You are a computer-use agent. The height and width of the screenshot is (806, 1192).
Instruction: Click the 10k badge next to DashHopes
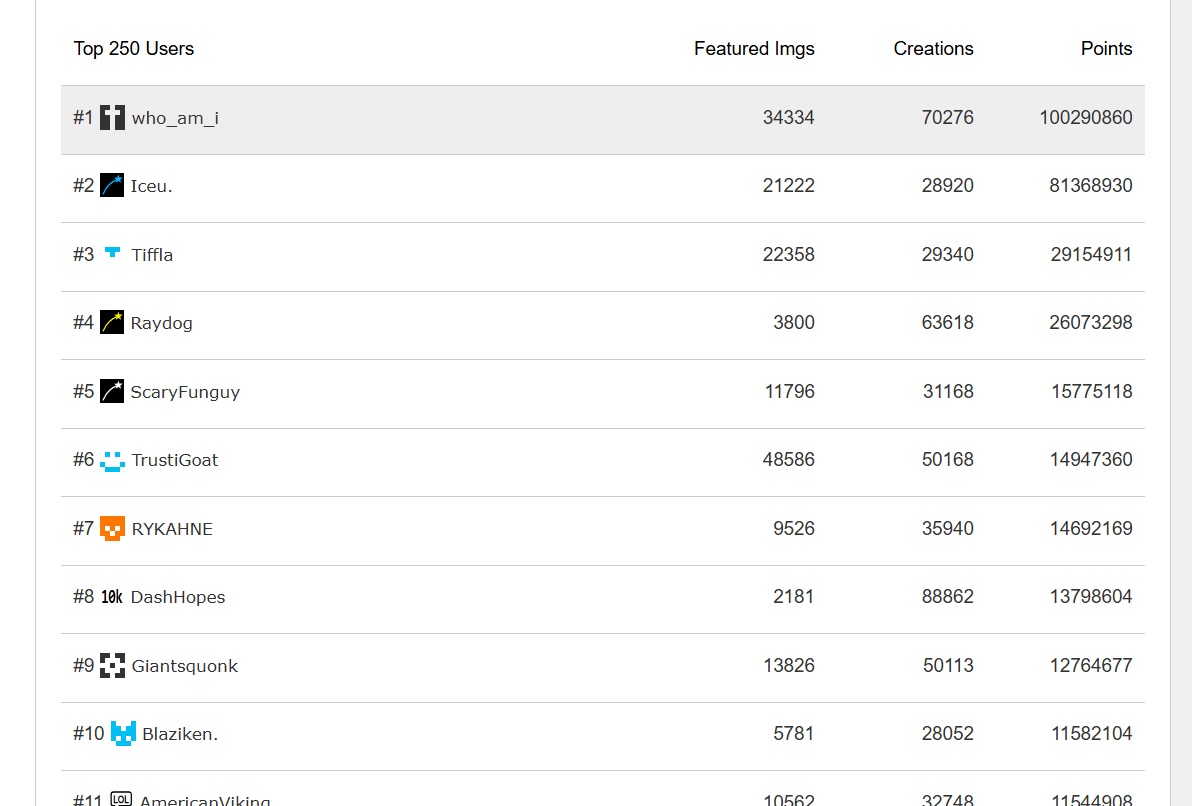click(x=112, y=597)
